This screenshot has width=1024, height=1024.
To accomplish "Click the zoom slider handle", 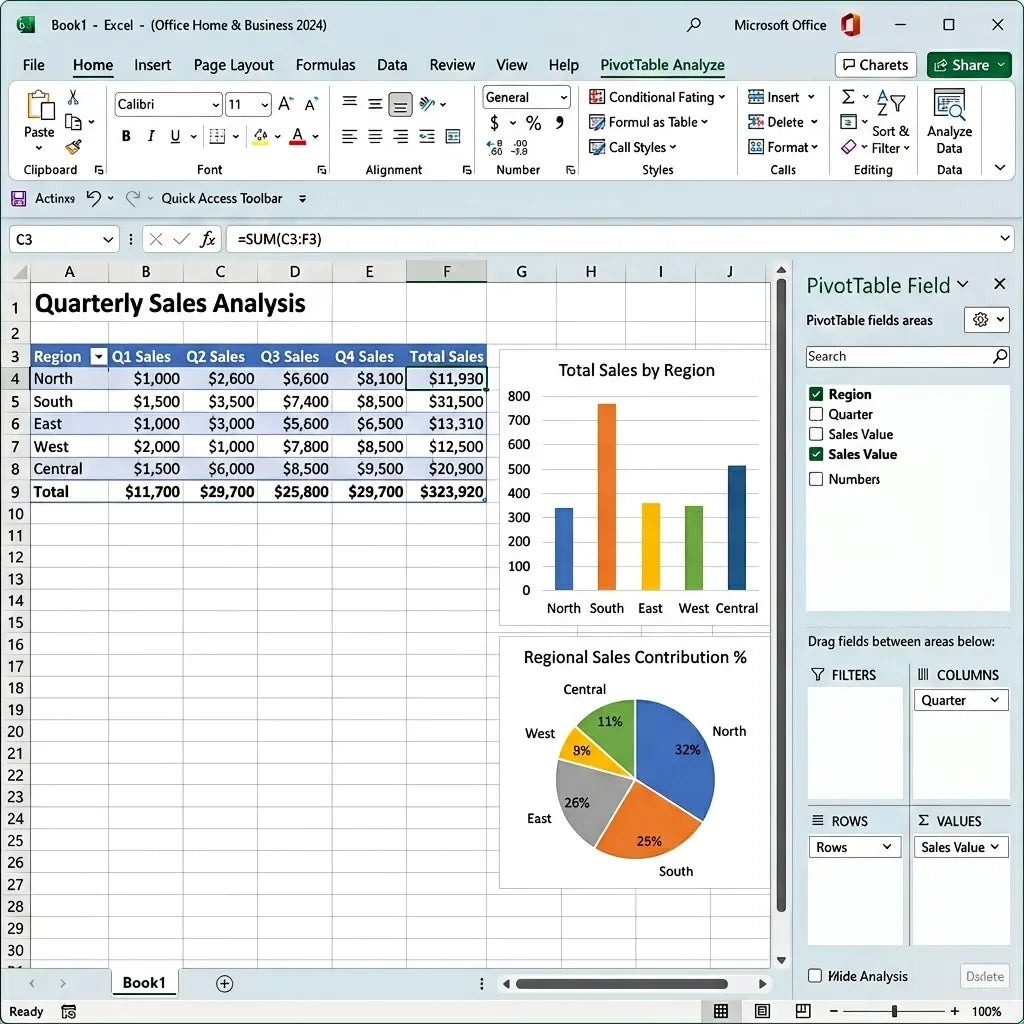I will click(x=894, y=1011).
